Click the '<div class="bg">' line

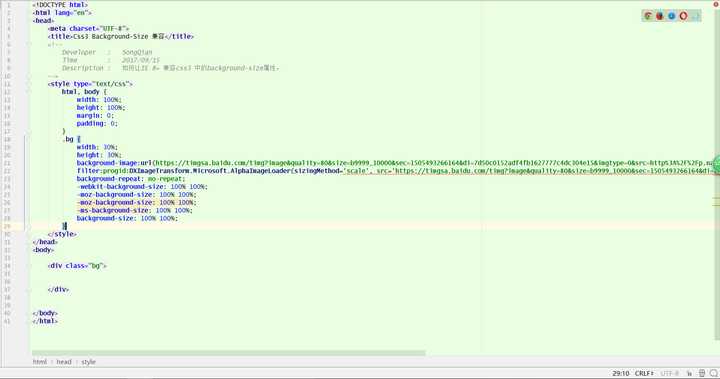[77, 266]
